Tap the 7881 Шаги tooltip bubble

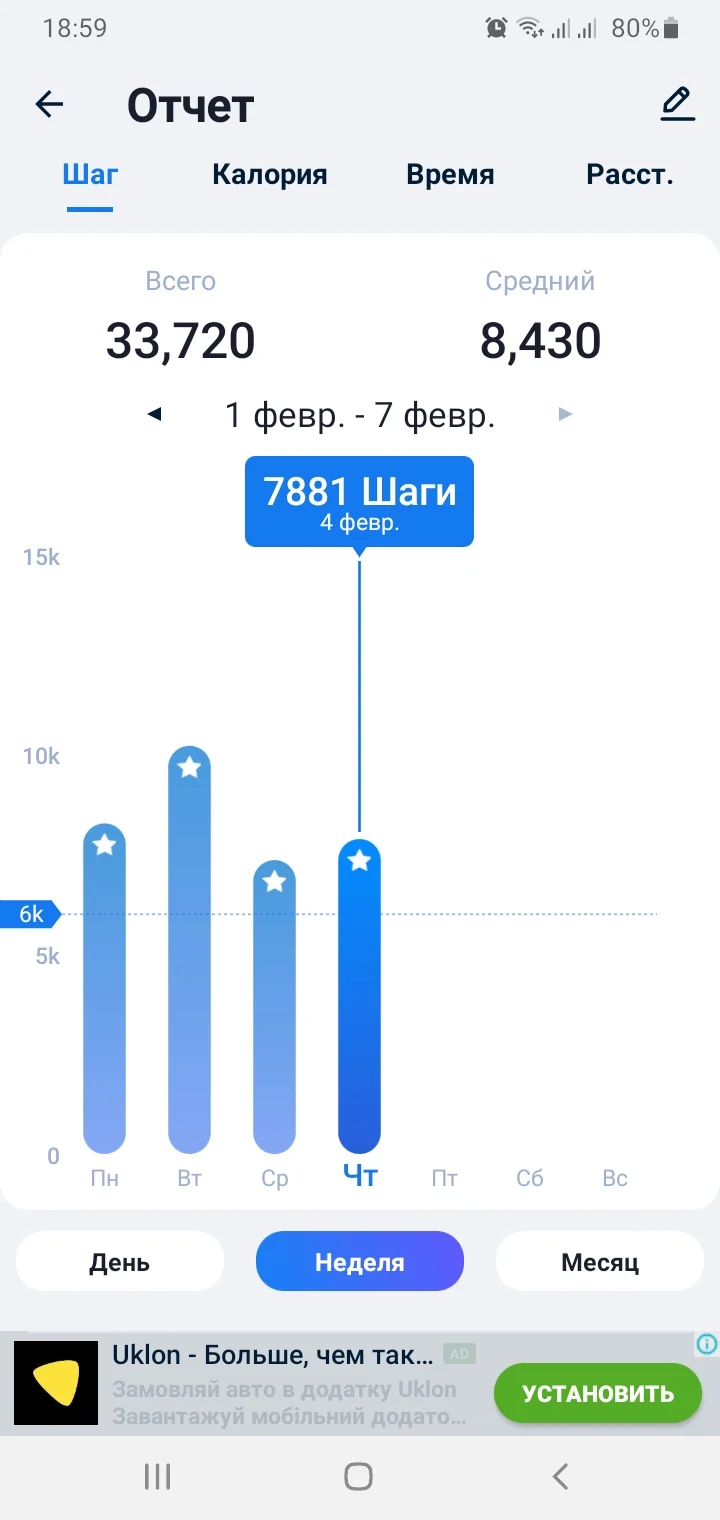pos(359,501)
